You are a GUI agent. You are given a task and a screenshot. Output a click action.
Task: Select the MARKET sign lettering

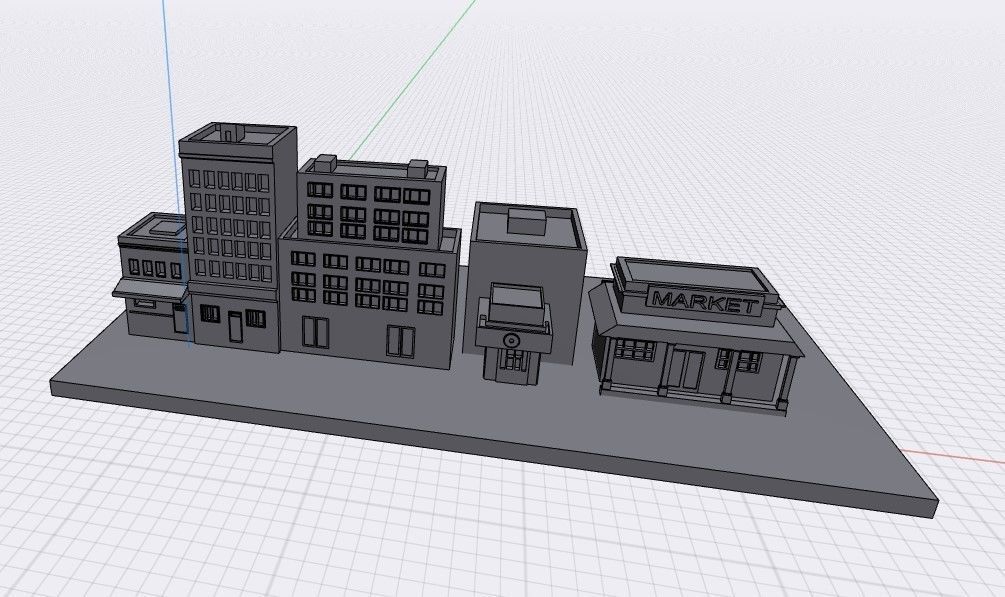click(704, 302)
